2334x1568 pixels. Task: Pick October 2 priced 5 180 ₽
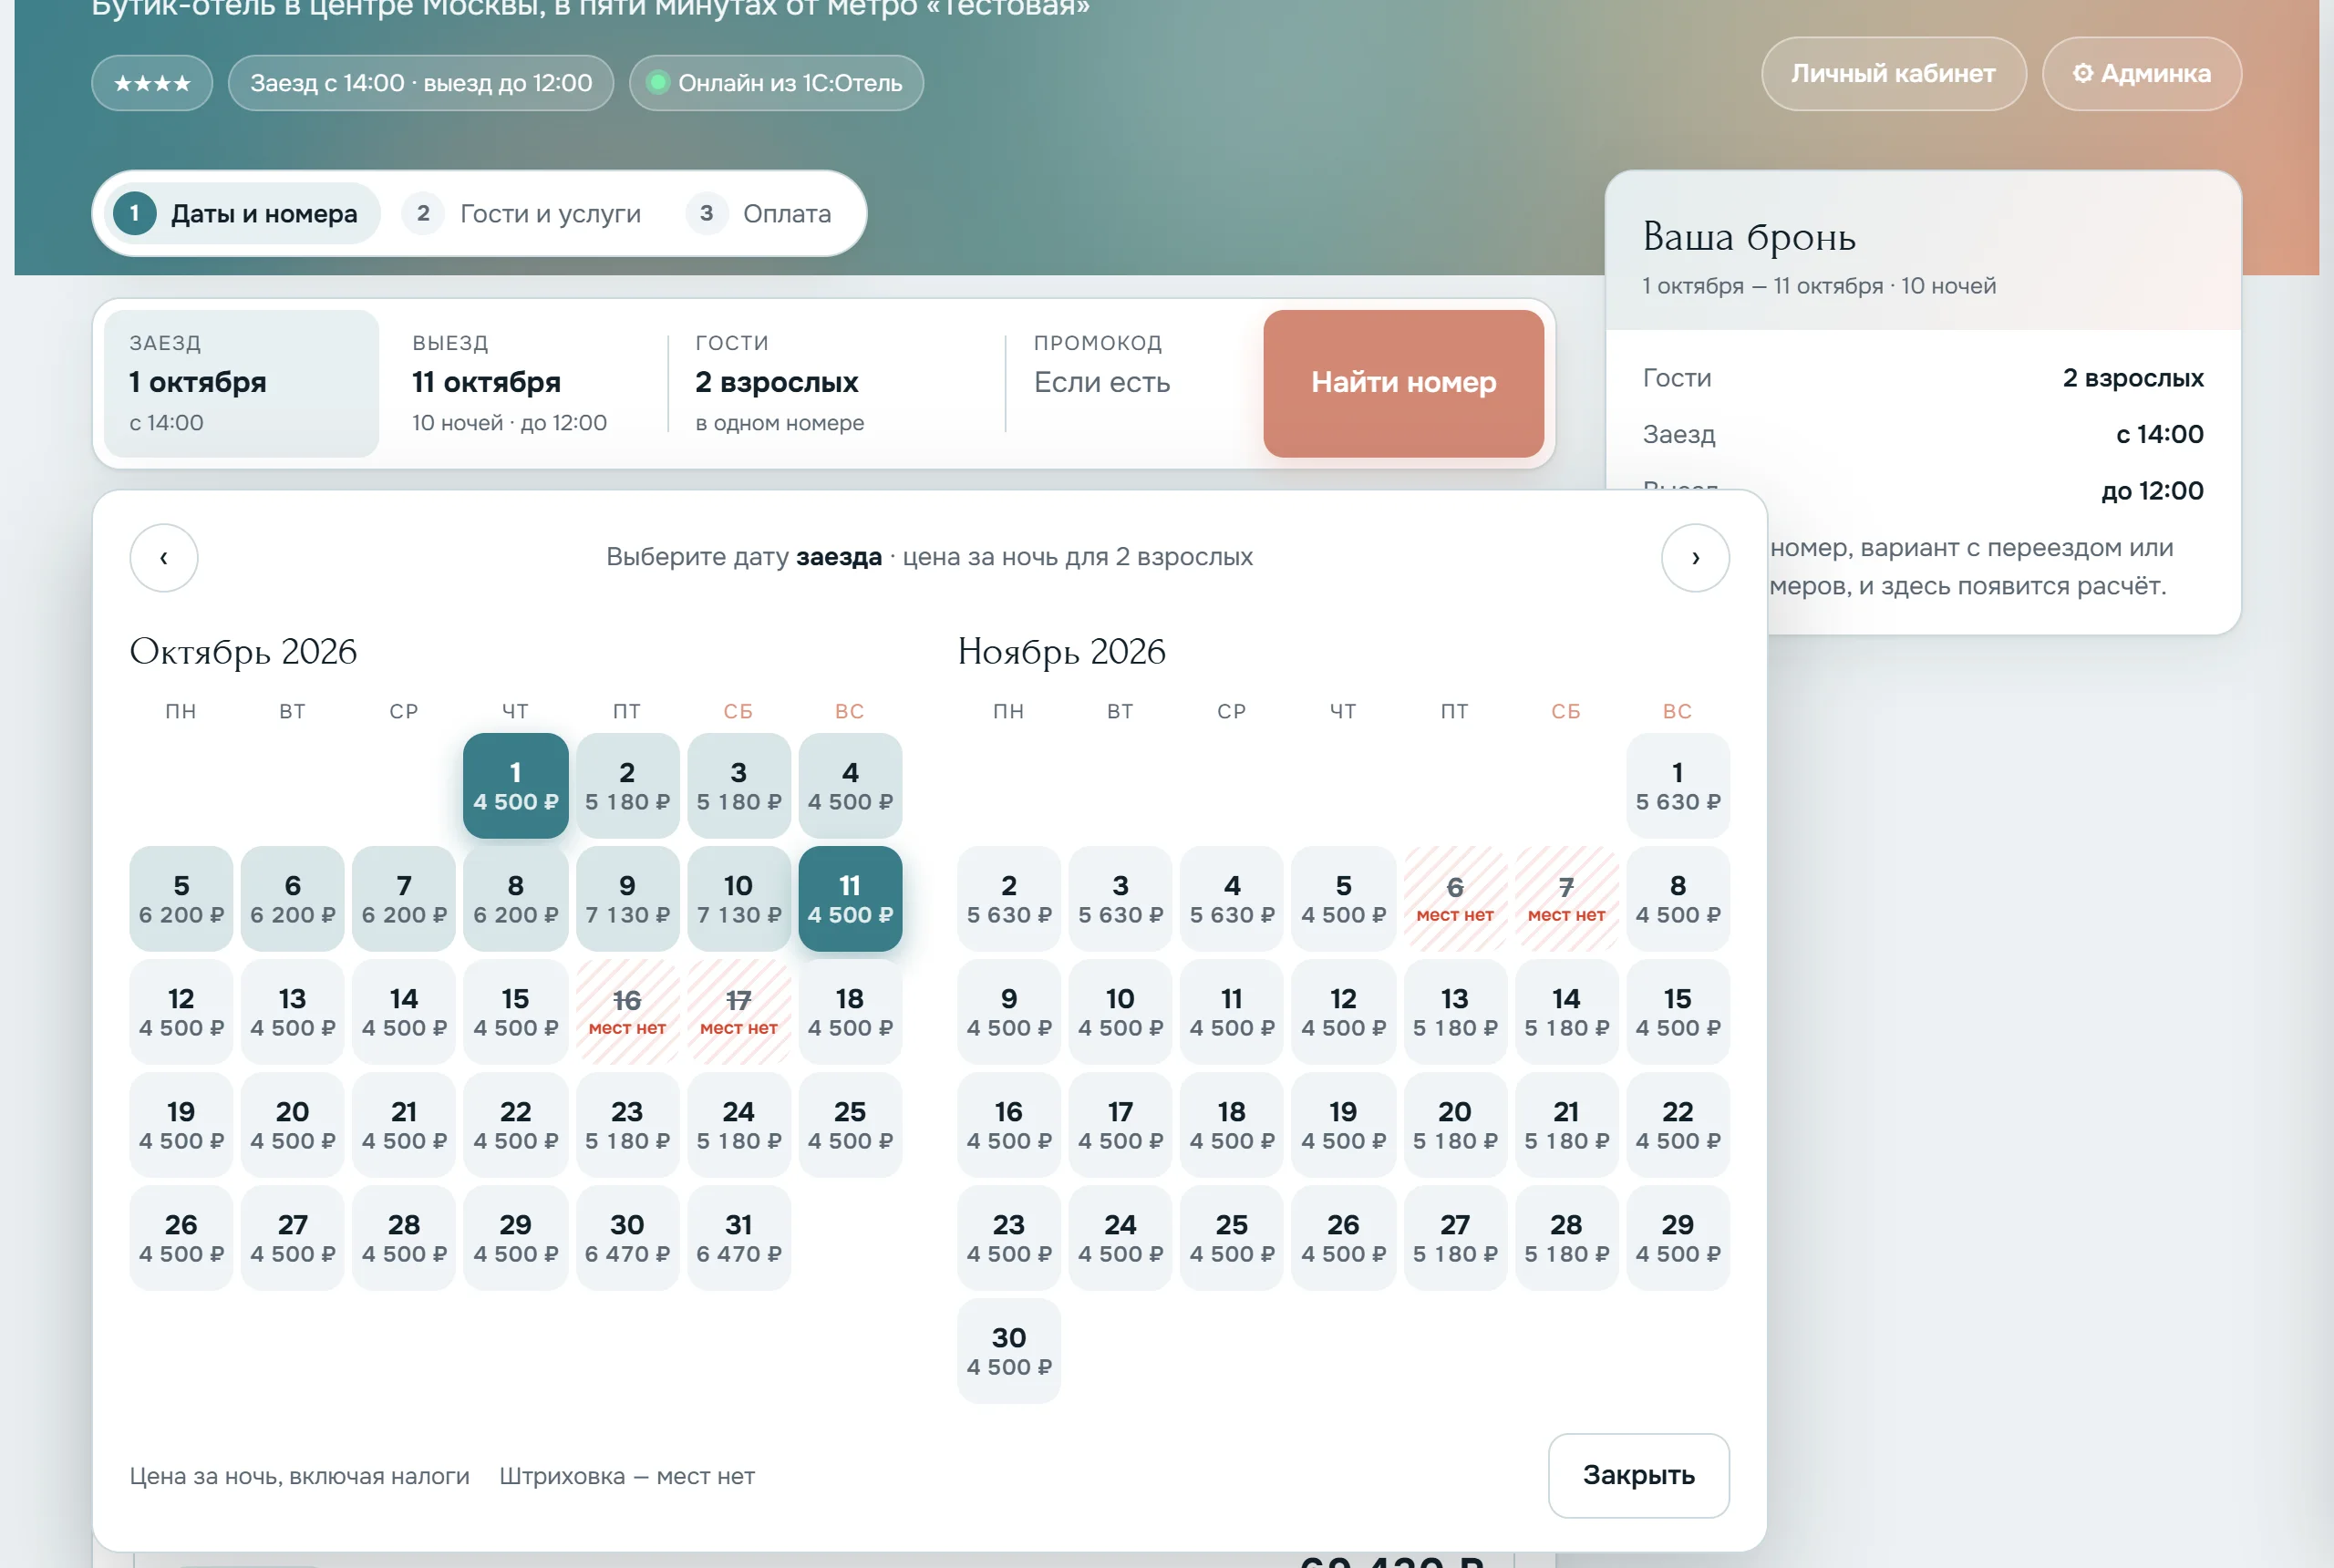coord(627,785)
